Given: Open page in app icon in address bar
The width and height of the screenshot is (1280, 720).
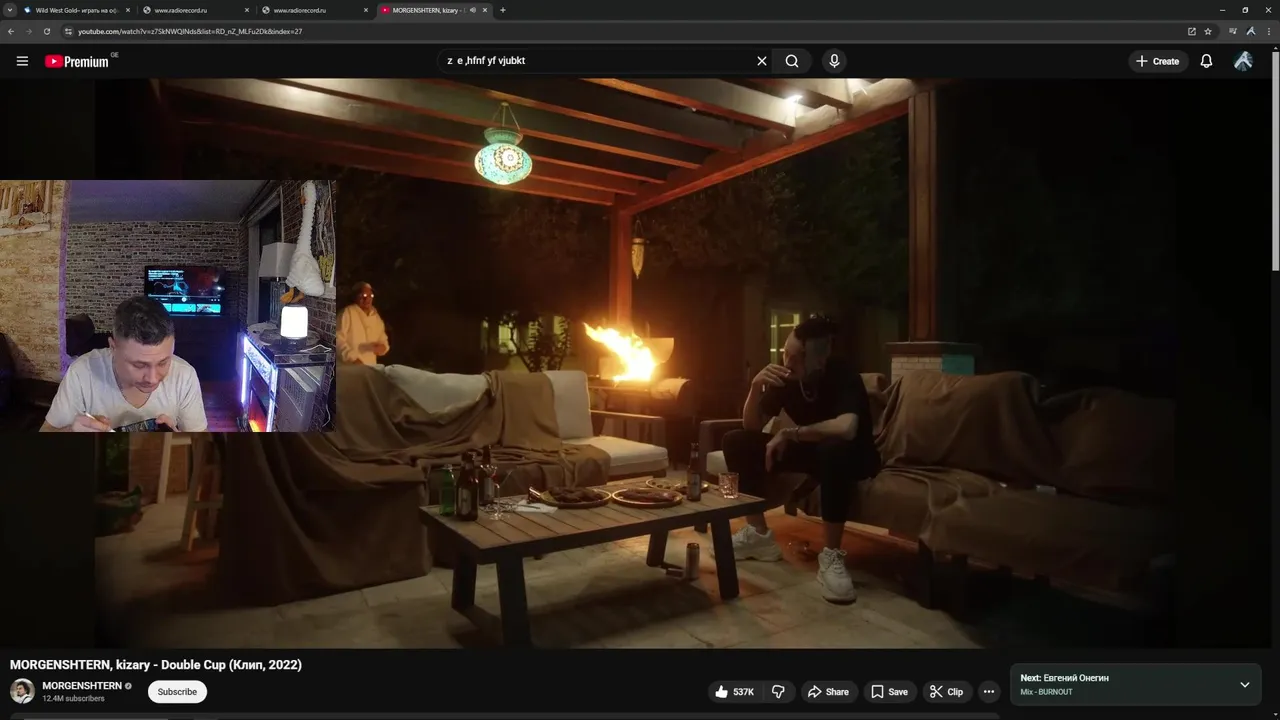Looking at the screenshot, I should pyautogui.click(x=1192, y=31).
